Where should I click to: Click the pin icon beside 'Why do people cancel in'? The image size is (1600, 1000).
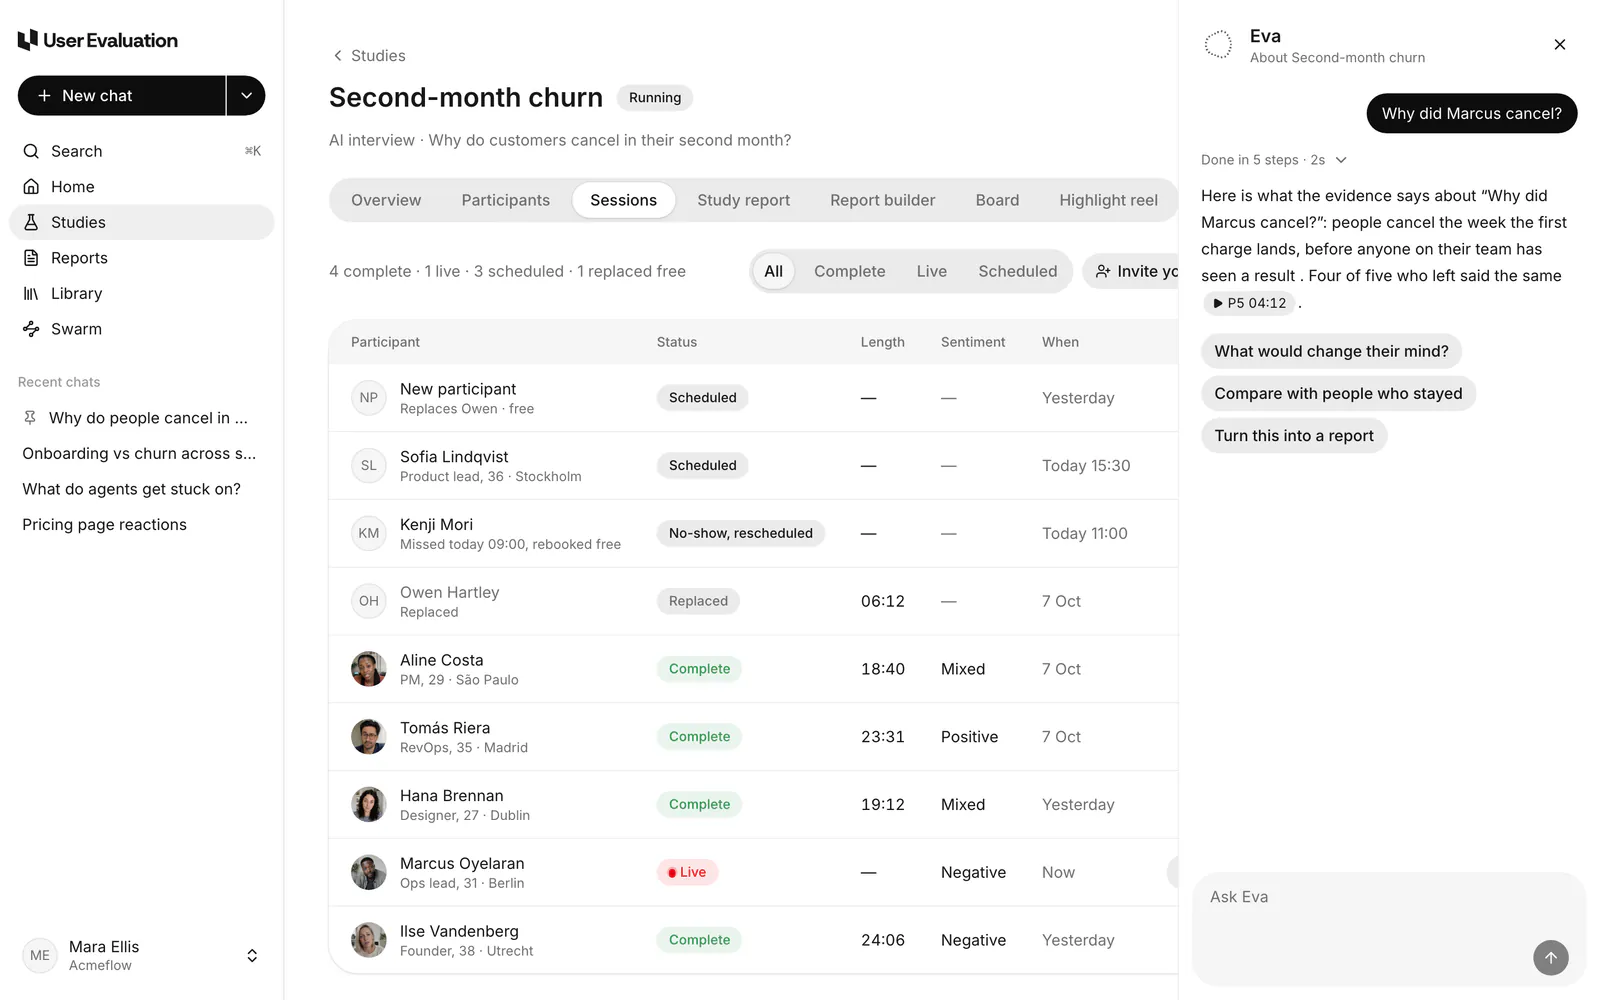pos(30,418)
